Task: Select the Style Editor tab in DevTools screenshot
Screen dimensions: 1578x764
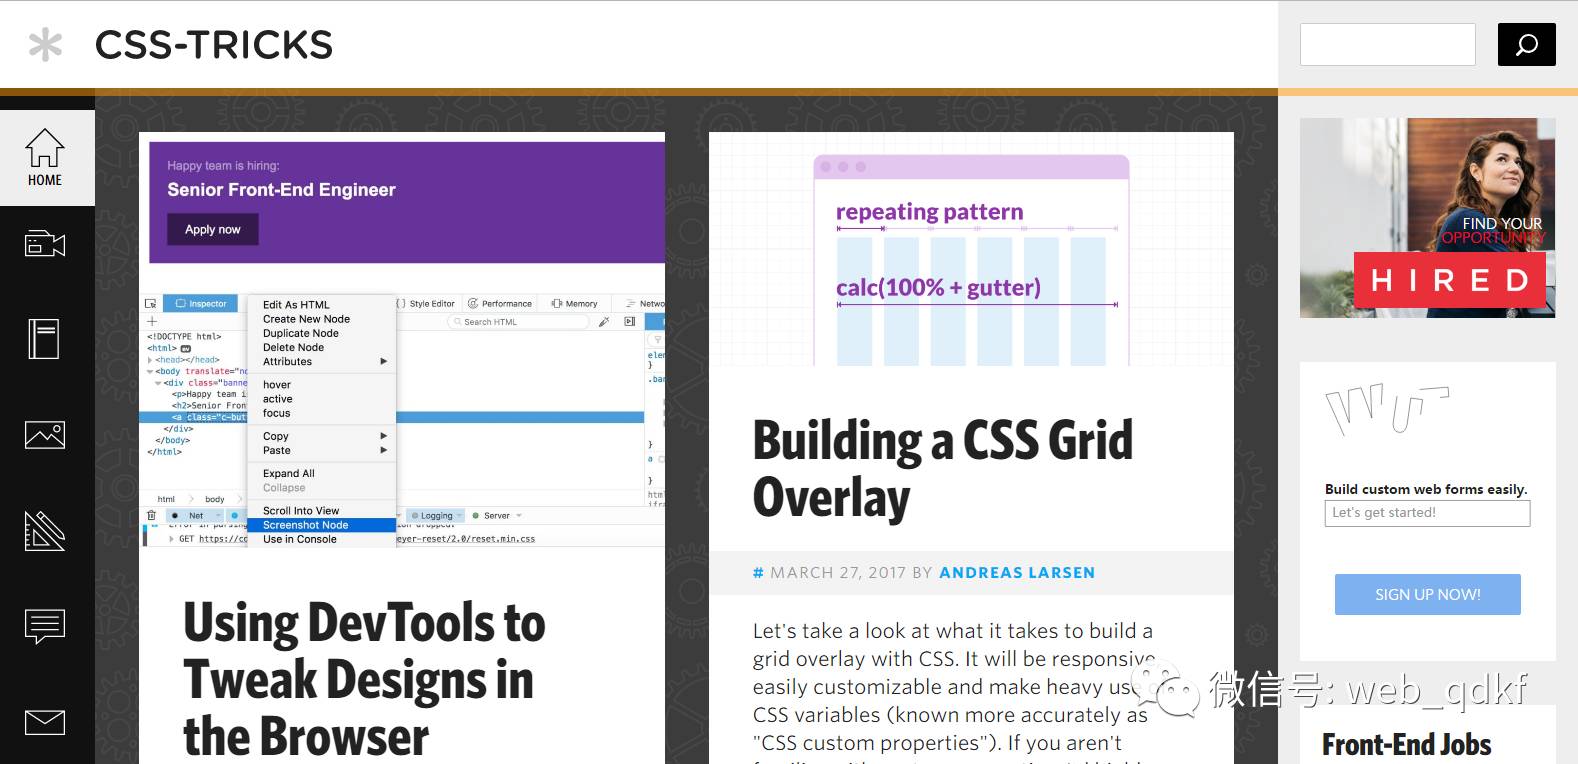Action: [425, 303]
